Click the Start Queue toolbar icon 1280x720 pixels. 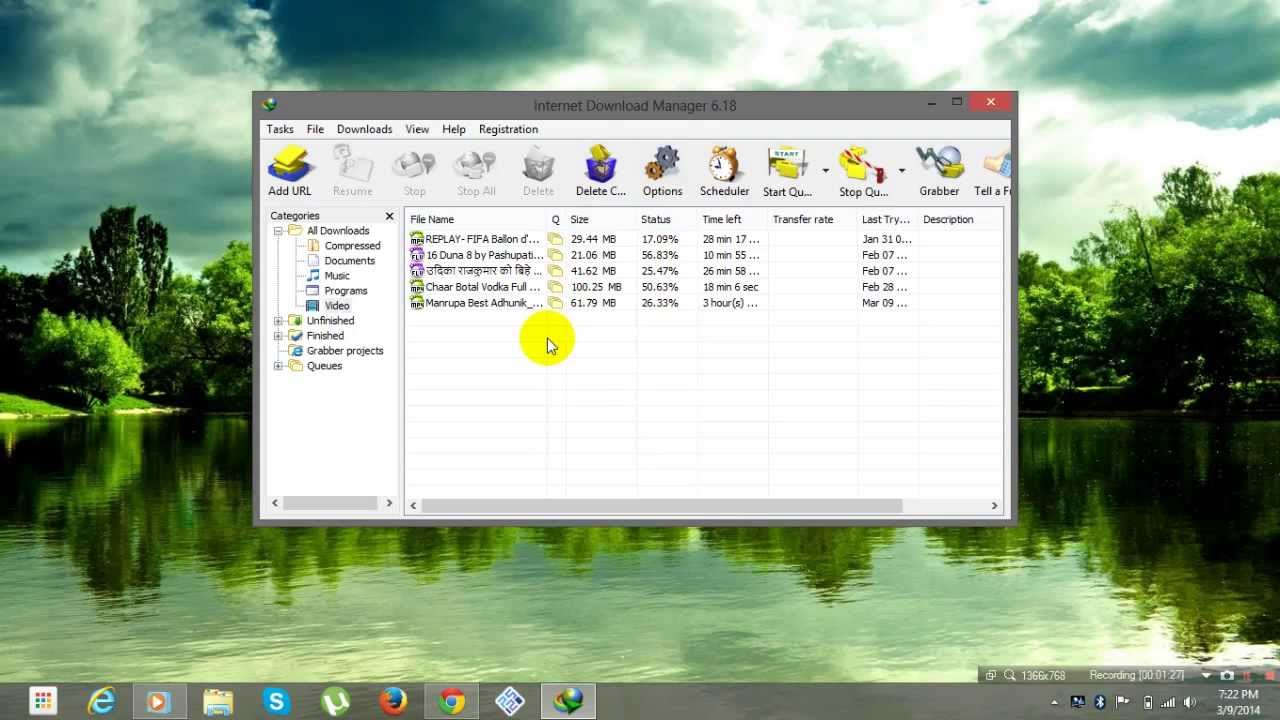[x=787, y=171]
